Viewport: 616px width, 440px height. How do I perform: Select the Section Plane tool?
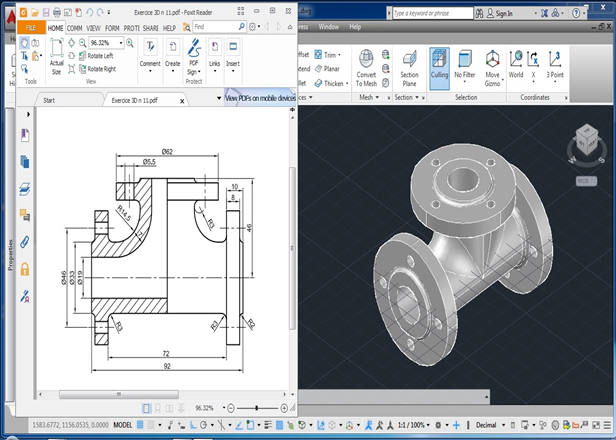(409, 68)
